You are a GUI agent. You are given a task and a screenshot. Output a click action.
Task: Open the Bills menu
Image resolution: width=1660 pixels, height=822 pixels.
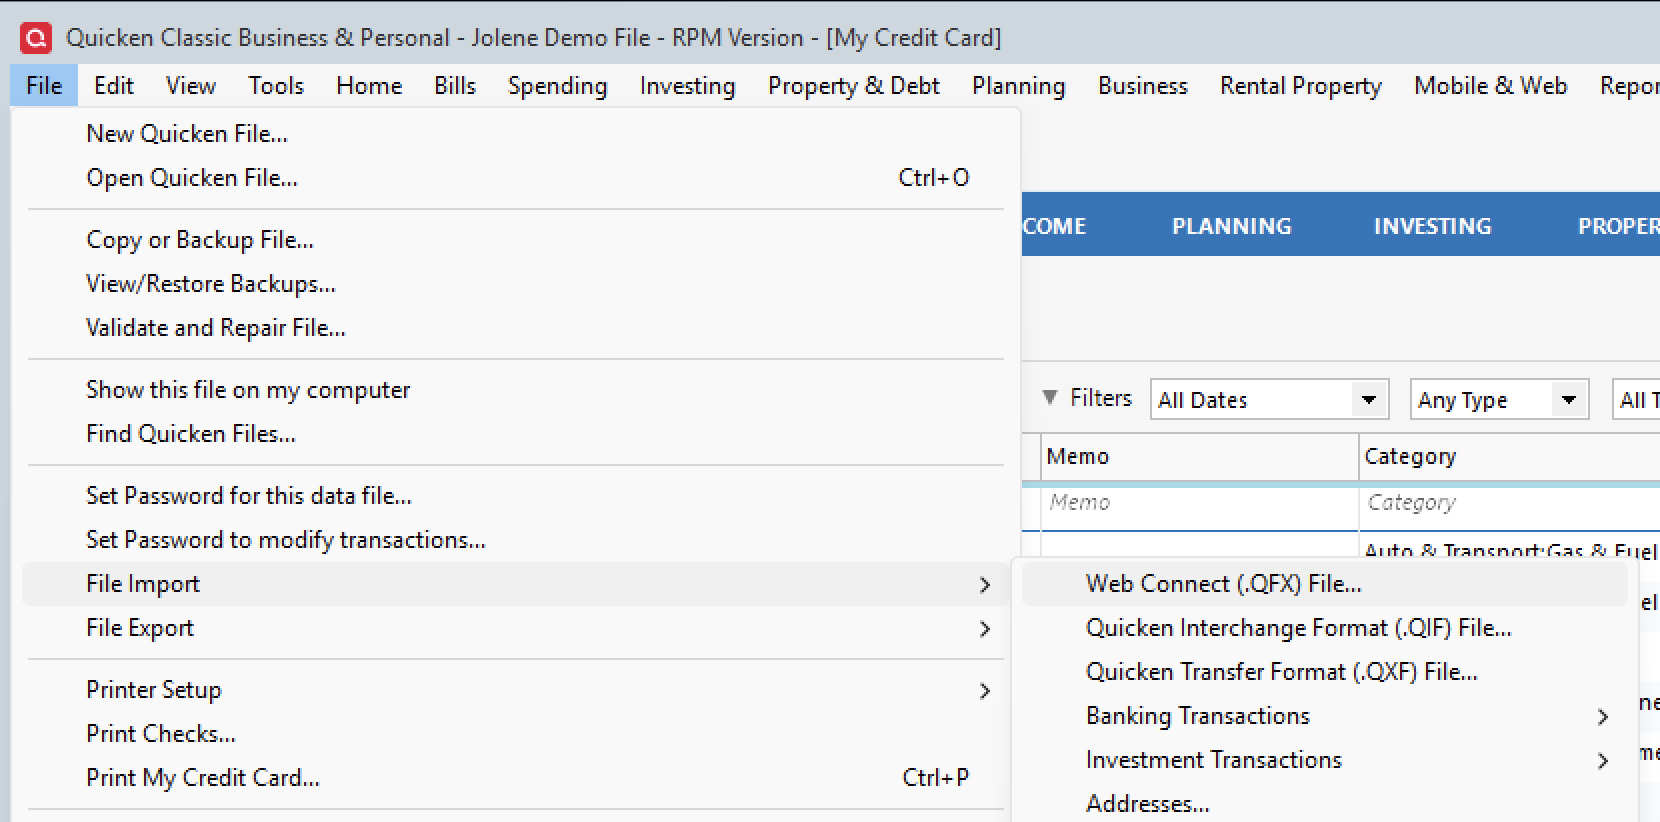tap(455, 86)
